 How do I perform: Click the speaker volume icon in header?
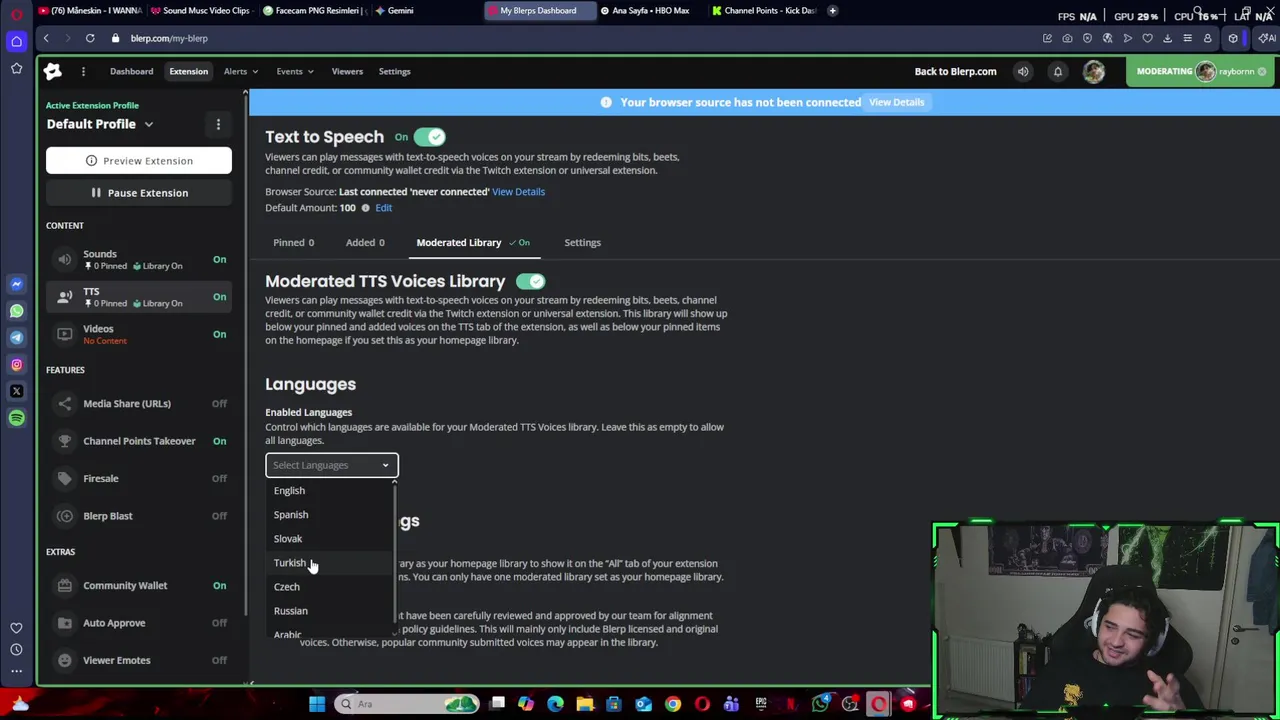pos(1023,71)
